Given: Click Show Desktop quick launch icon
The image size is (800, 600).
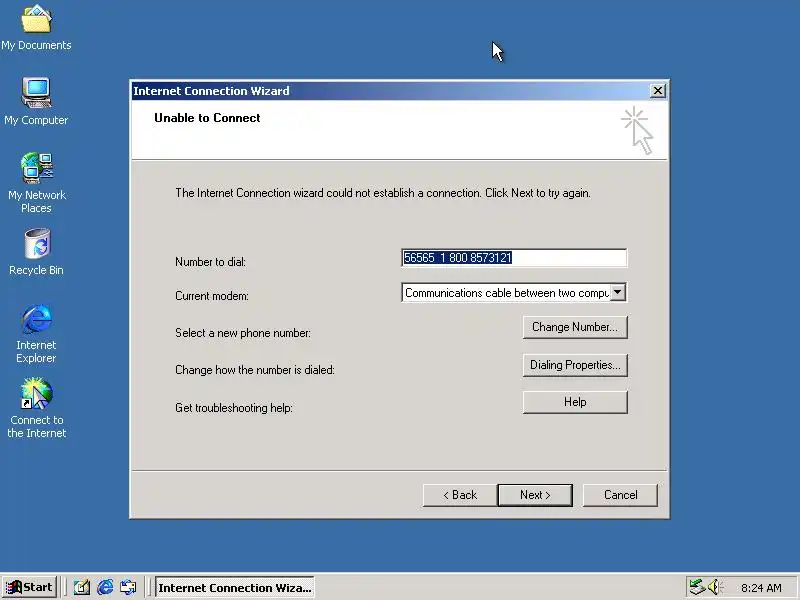Looking at the screenshot, I should click(x=82, y=587).
